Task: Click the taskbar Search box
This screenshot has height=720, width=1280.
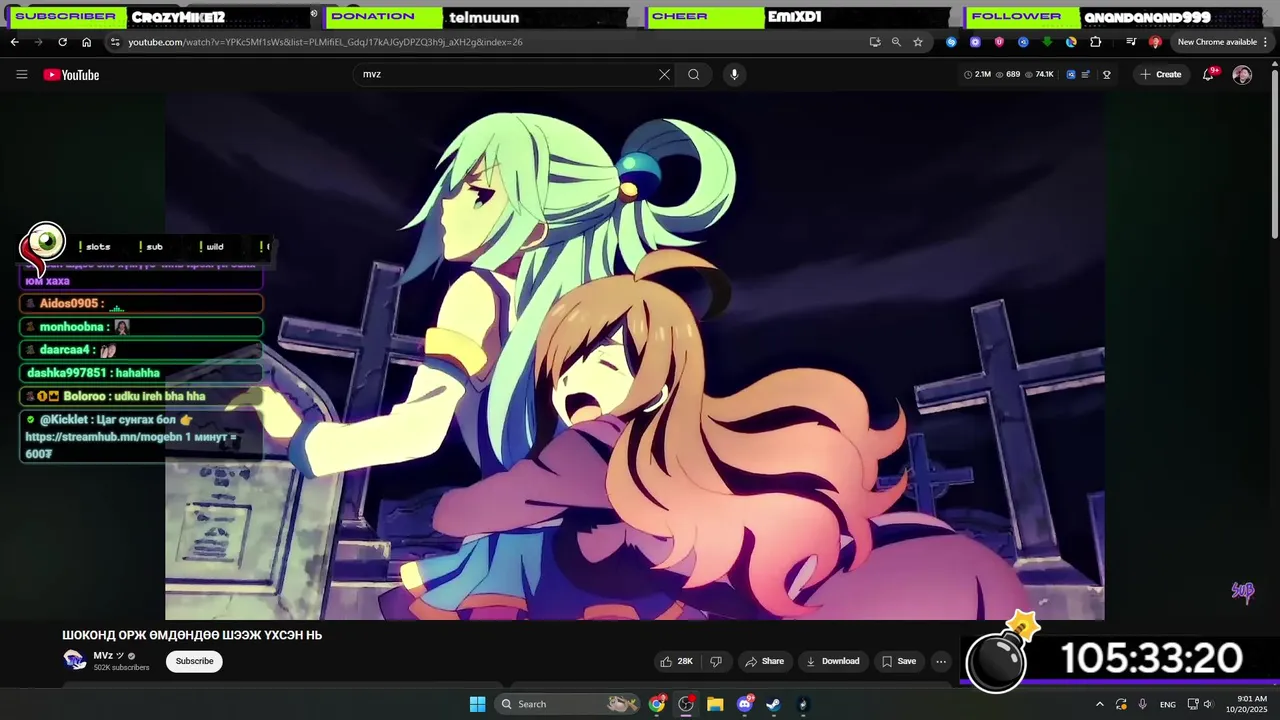Action: point(567,704)
